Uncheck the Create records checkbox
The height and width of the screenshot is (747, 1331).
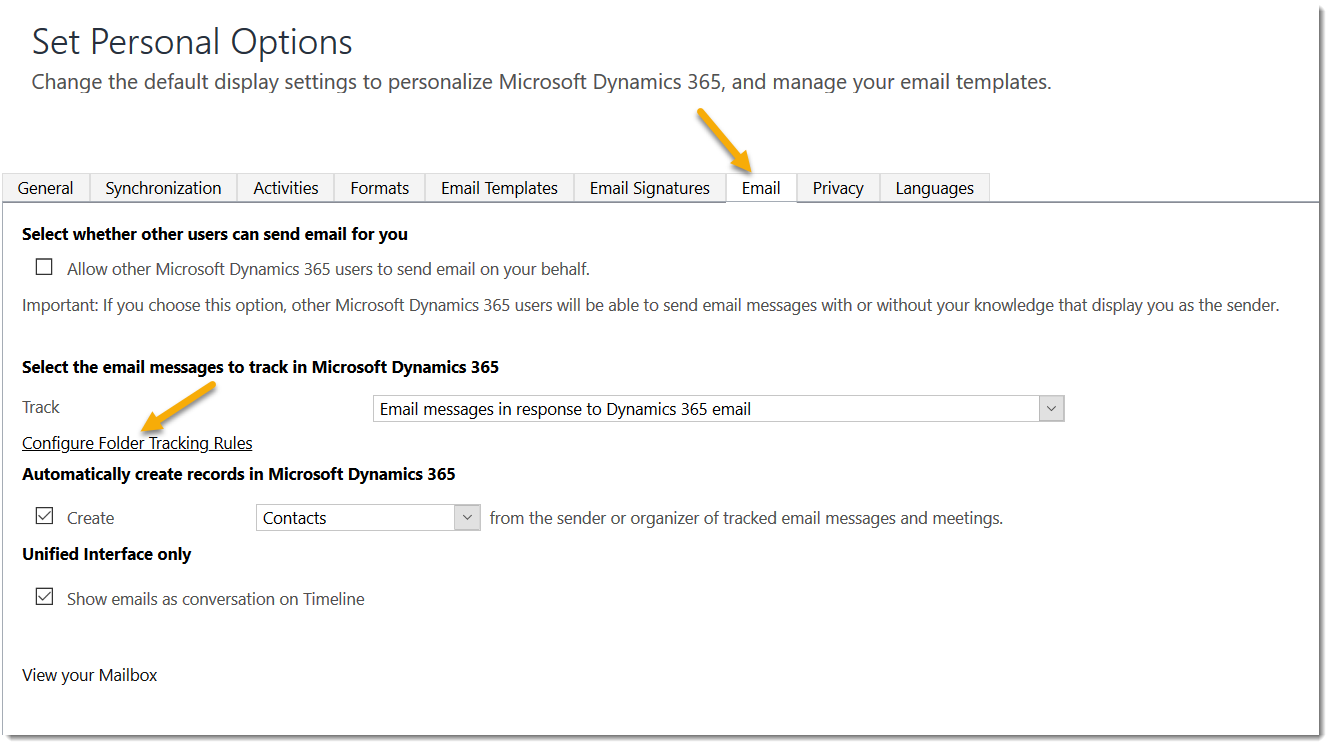pos(44,517)
